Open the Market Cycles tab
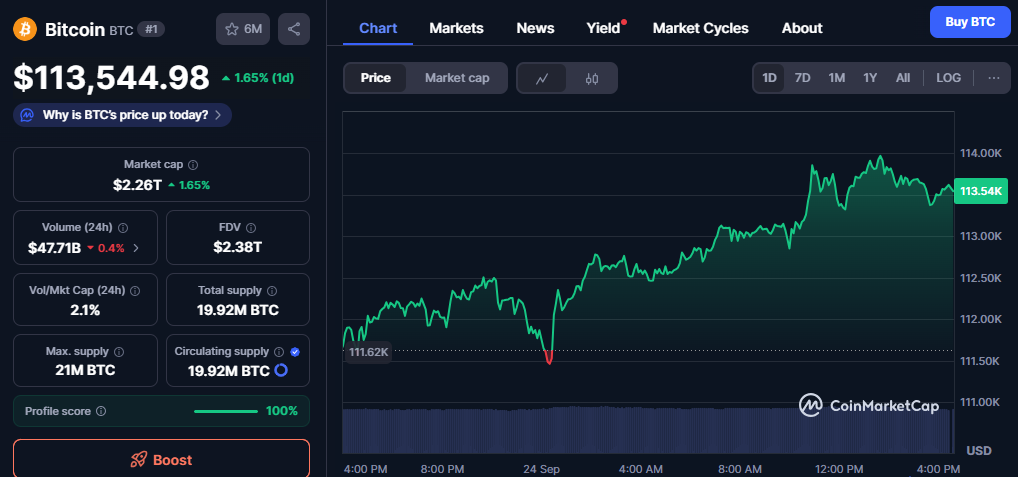Viewport: 1018px width, 477px height. click(x=701, y=29)
